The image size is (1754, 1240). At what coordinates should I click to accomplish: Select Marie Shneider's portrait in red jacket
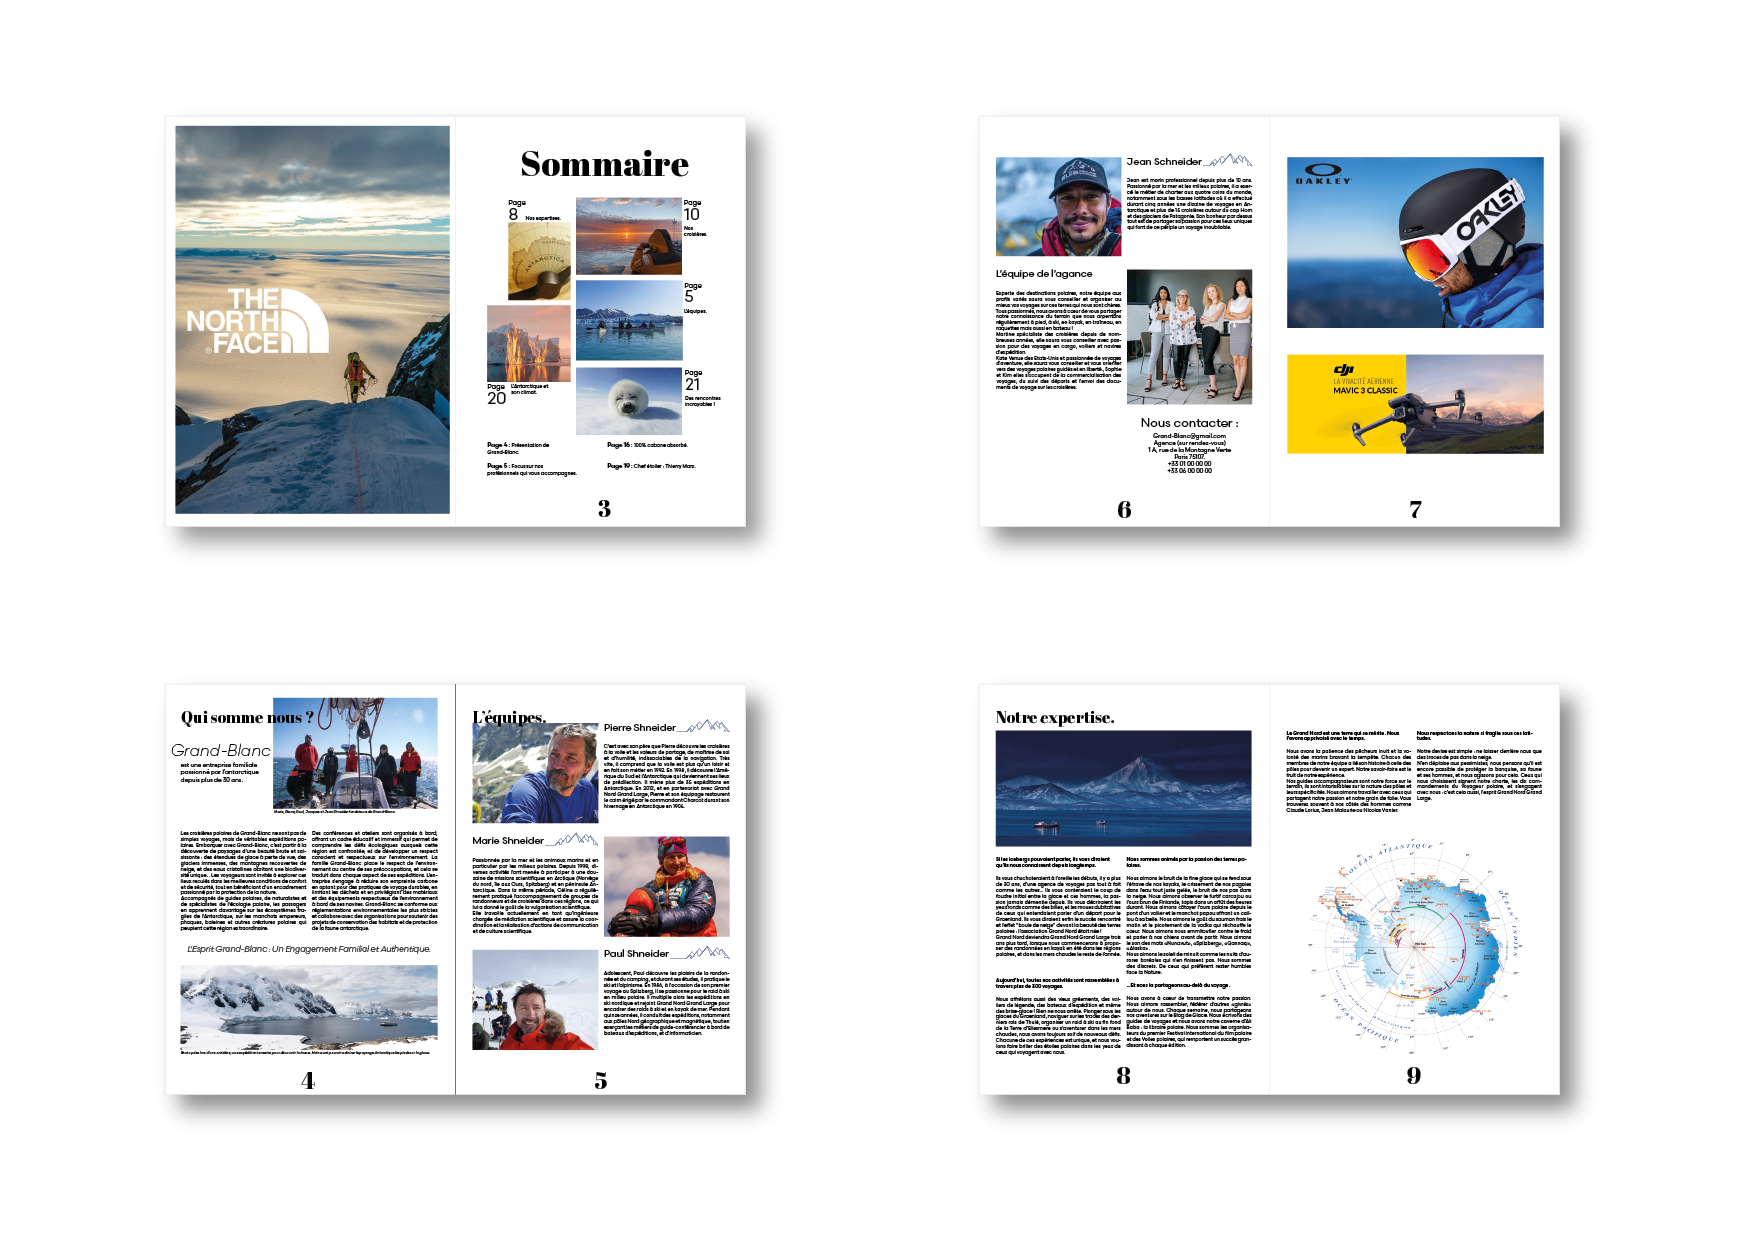pyautogui.click(x=667, y=886)
